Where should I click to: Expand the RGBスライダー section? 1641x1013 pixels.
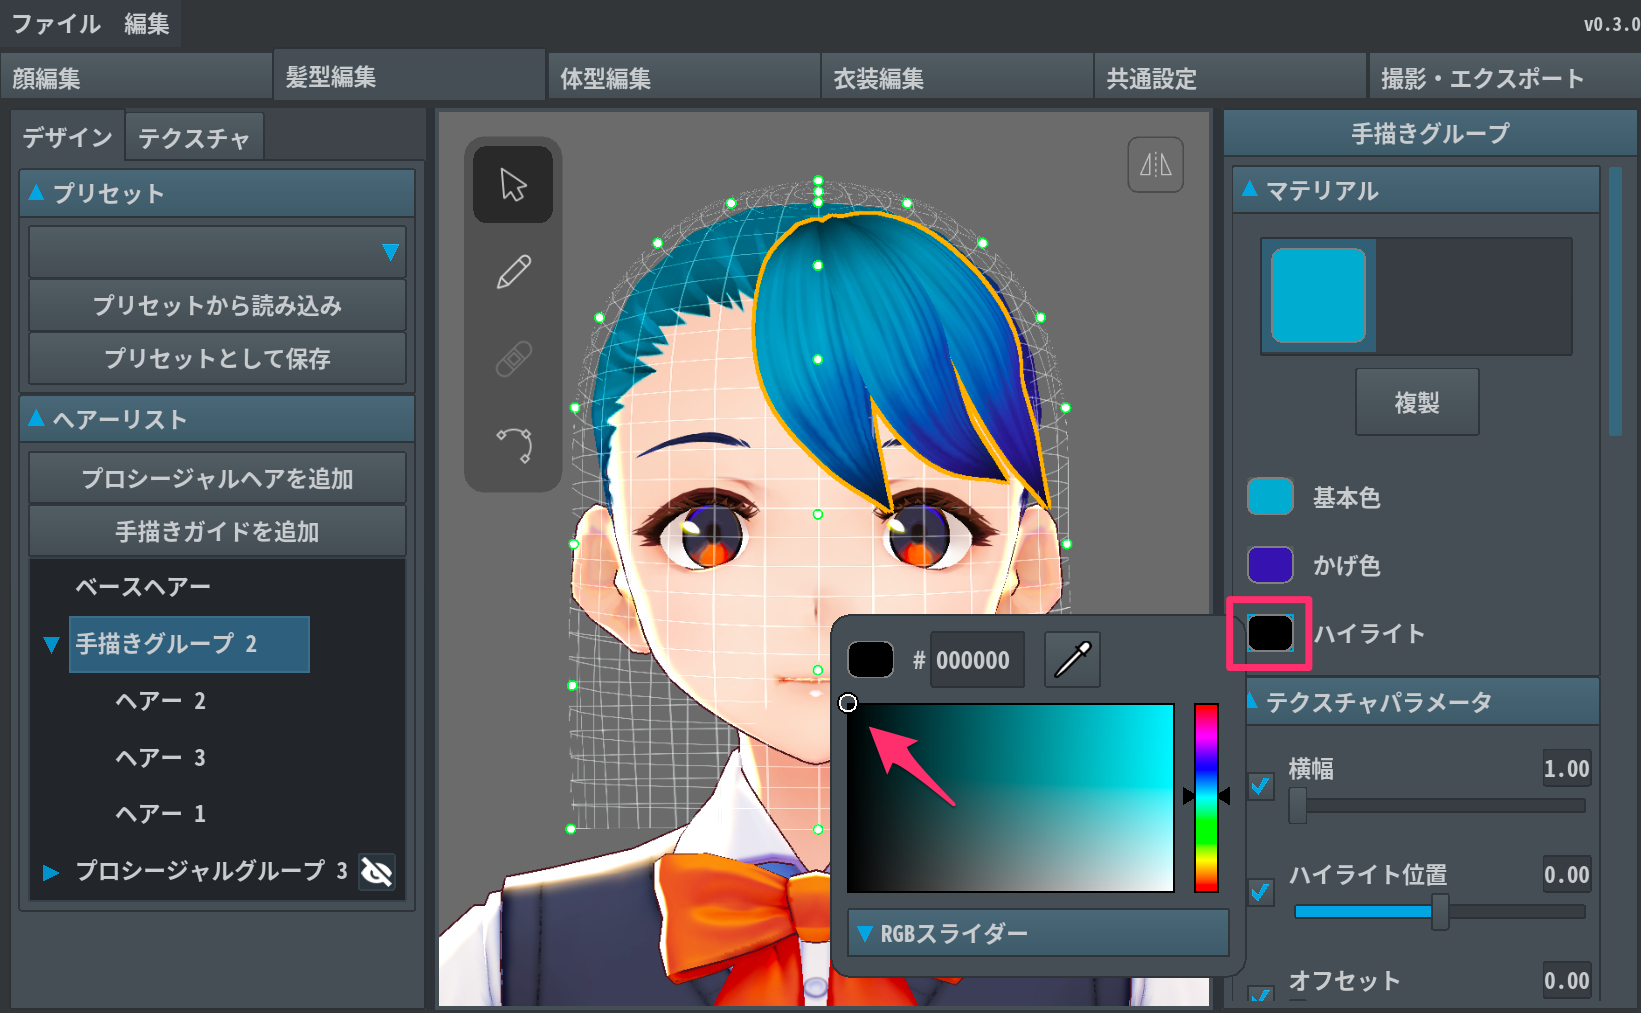click(1038, 933)
